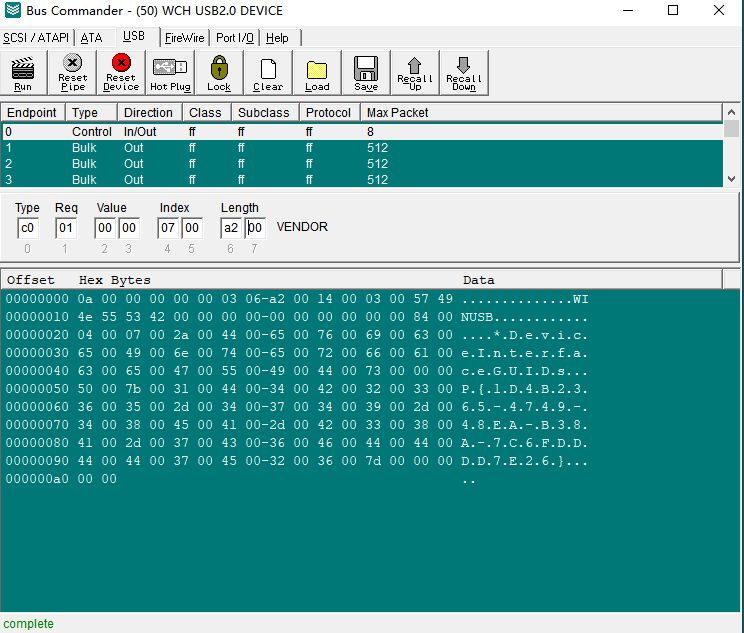Switch to the Port I/O tab

[x=234, y=37]
